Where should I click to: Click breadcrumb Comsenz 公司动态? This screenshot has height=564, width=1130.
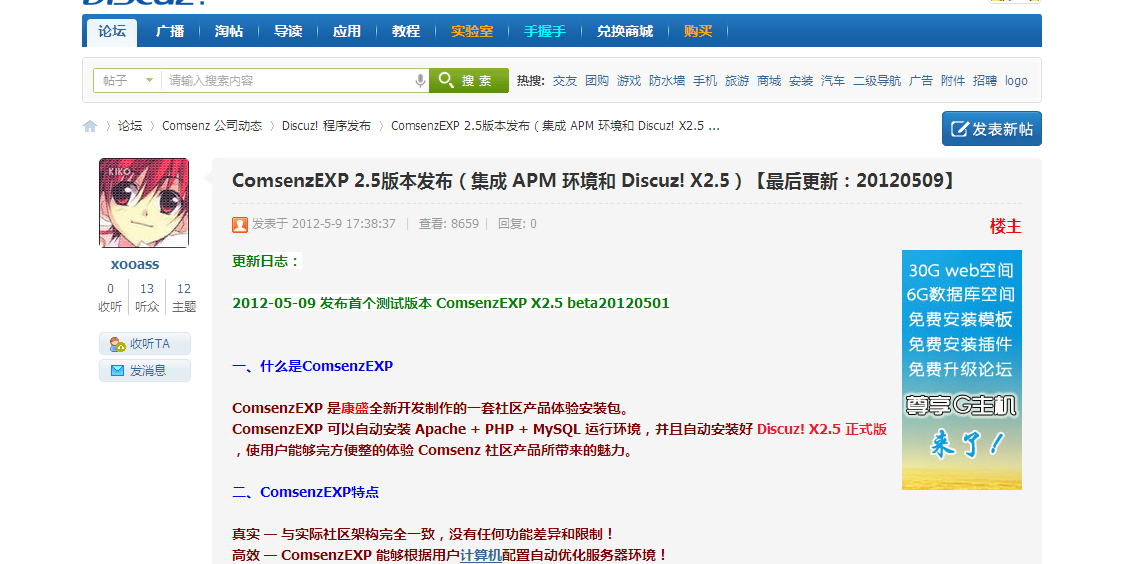point(212,126)
